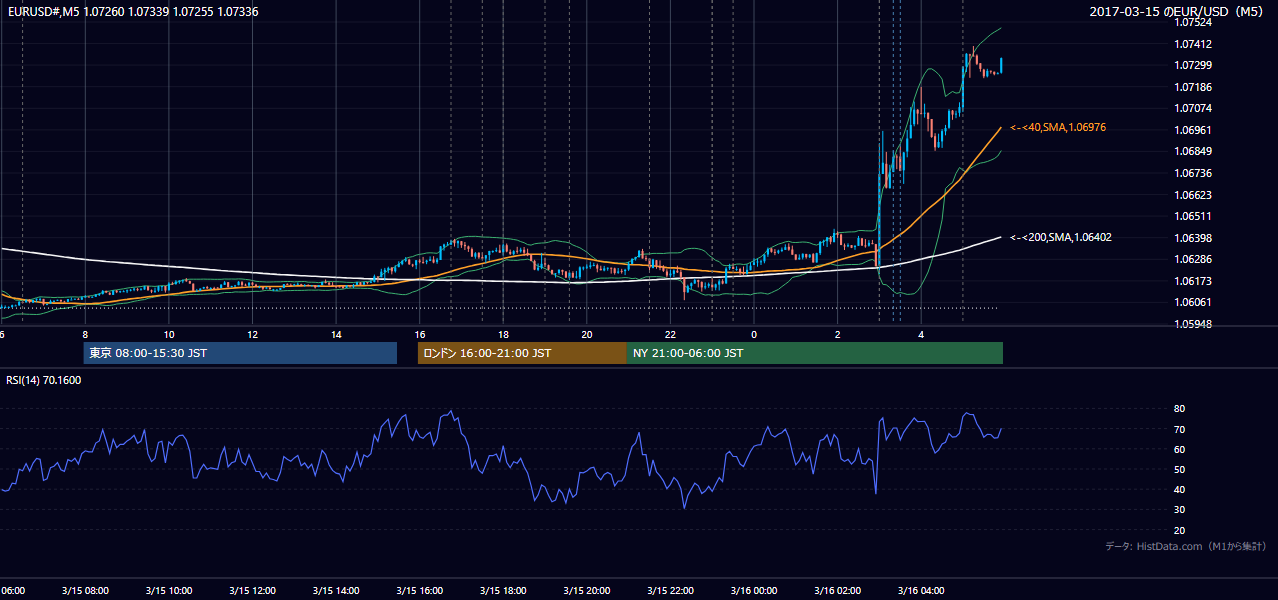Click the 3/15 22:00 time axis label
The height and width of the screenshot is (600, 1278).
[x=670, y=591]
